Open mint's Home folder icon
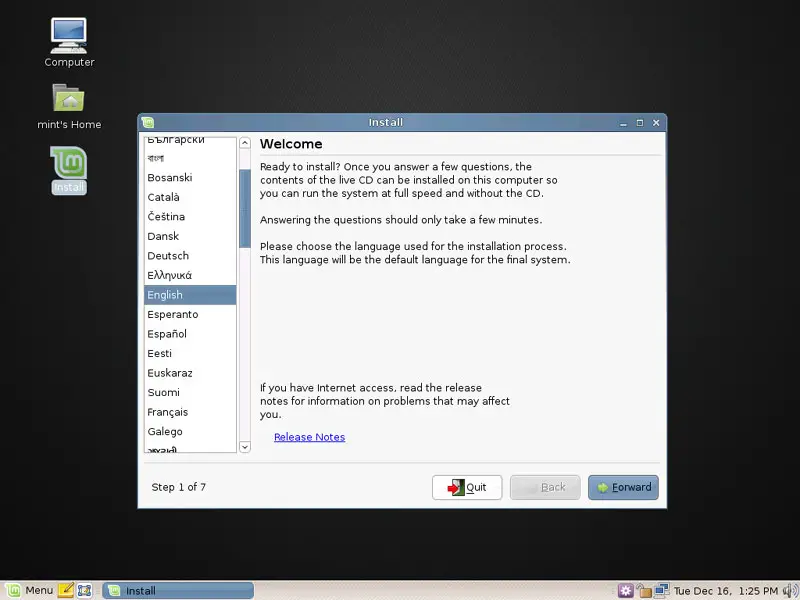The width and height of the screenshot is (800, 600). point(69,100)
